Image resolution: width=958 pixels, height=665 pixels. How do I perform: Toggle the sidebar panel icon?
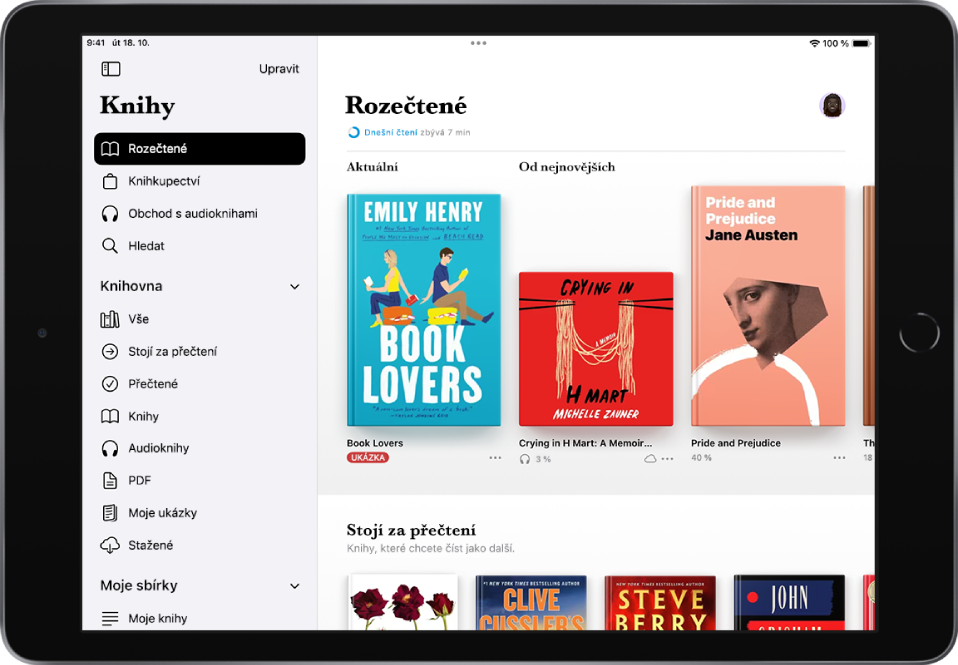(x=111, y=69)
